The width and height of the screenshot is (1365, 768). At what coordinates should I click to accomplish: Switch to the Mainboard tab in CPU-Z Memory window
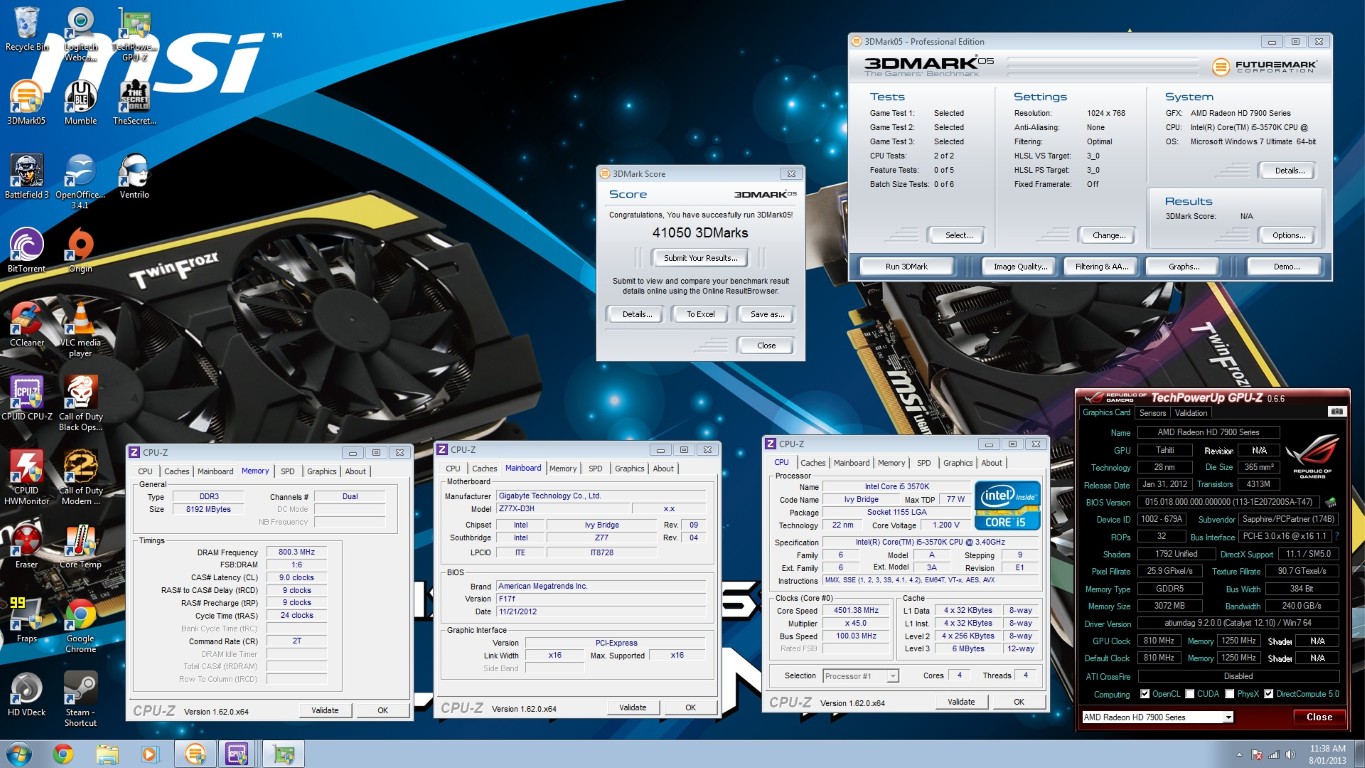coord(215,471)
